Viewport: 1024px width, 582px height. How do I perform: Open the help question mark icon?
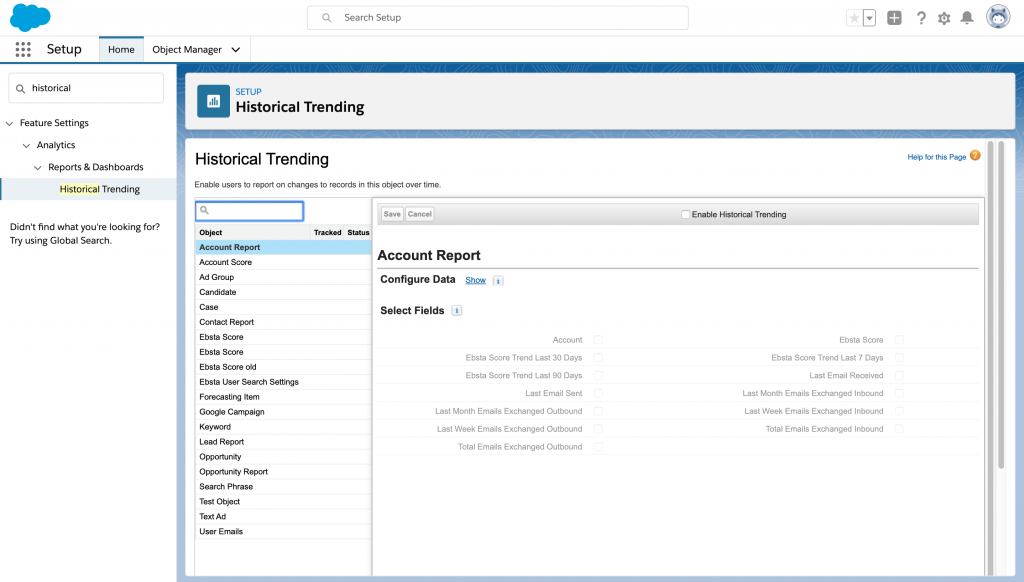click(920, 18)
